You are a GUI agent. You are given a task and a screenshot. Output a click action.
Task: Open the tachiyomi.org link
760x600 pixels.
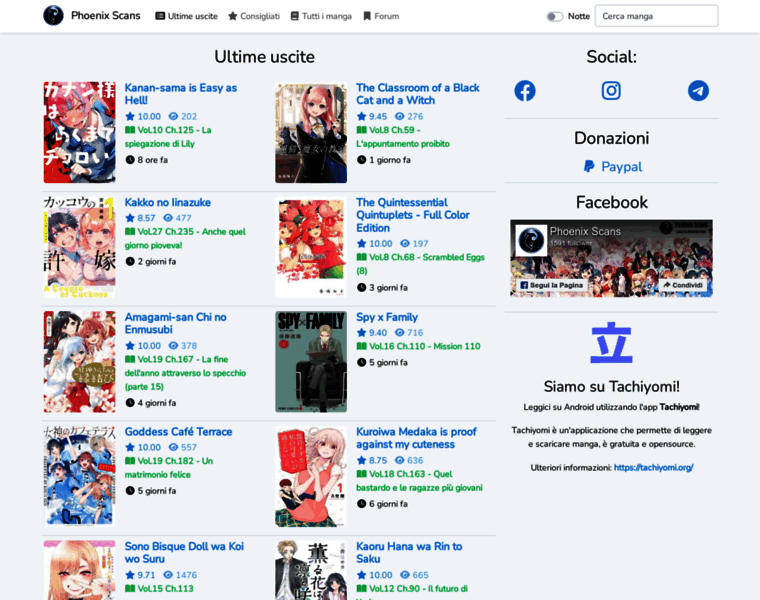pyautogui.click(x=653, y=467)
